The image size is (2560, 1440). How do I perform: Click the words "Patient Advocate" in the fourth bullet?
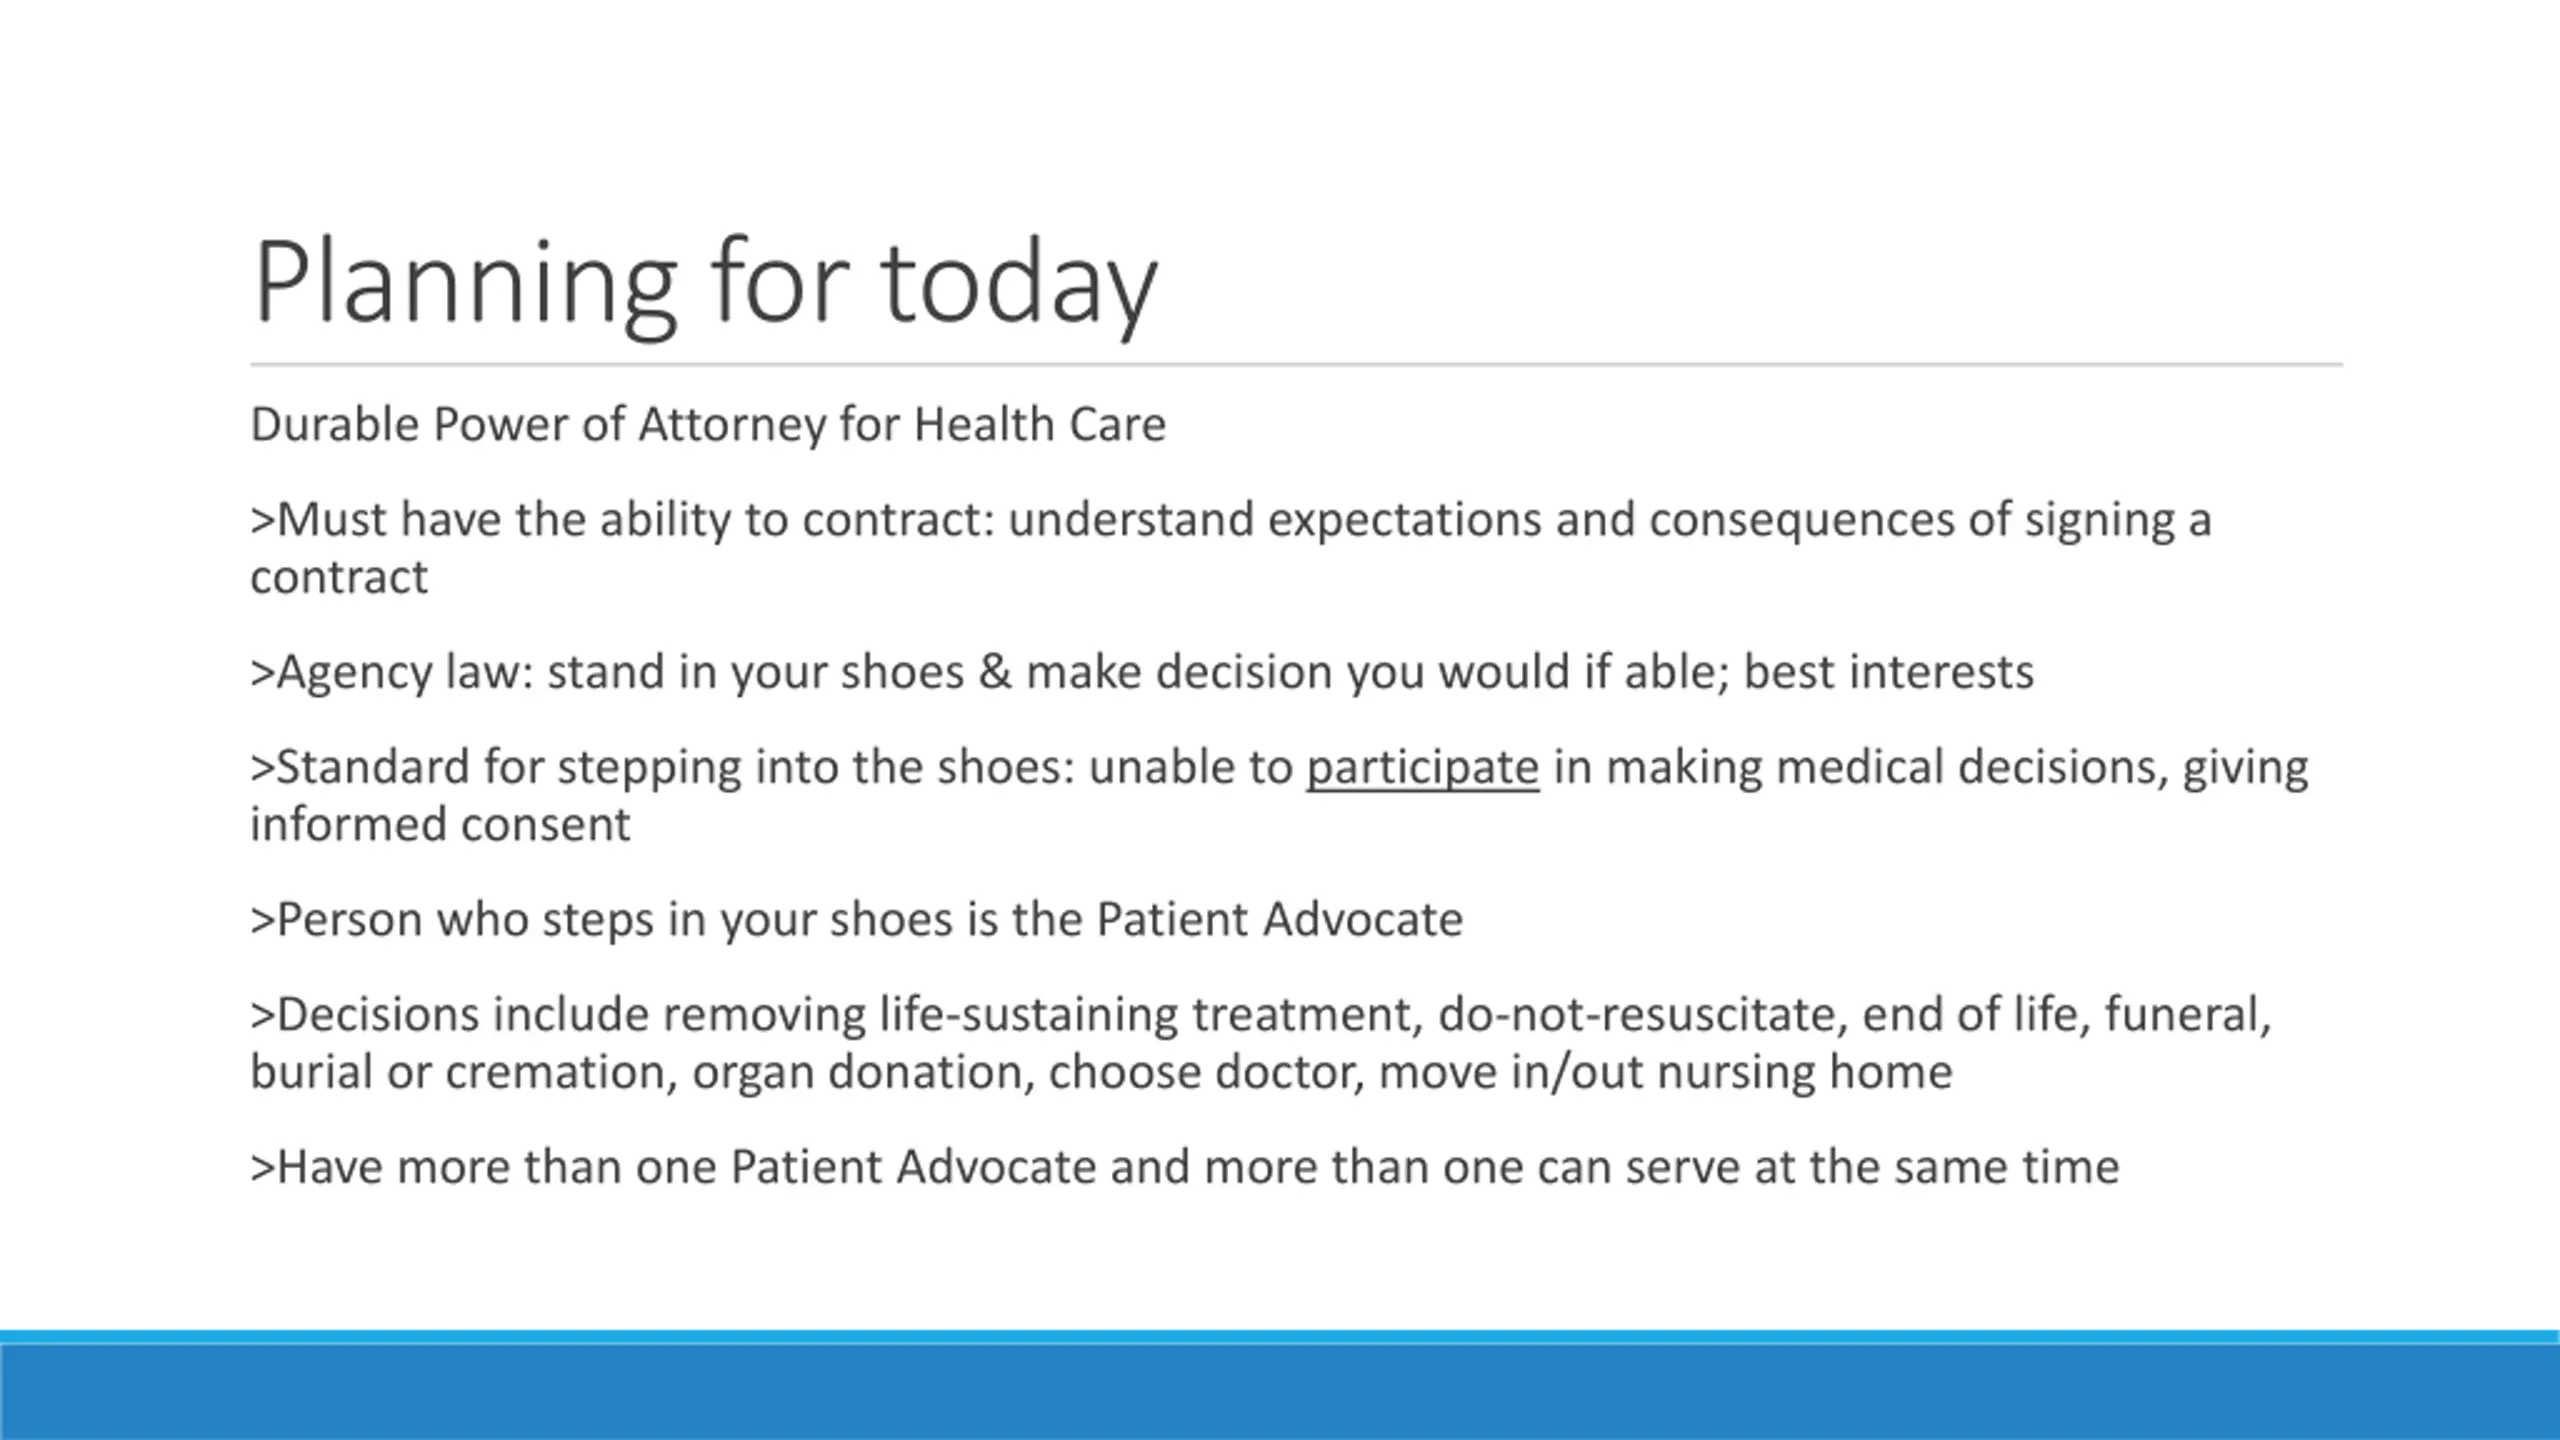(1279, 919)
